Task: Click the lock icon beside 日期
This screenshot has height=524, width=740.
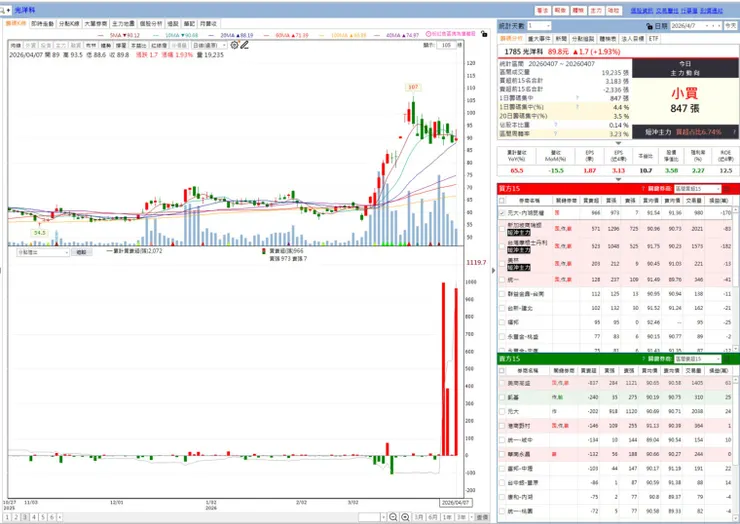Action: pyautogui.click(x=649, y=26)
